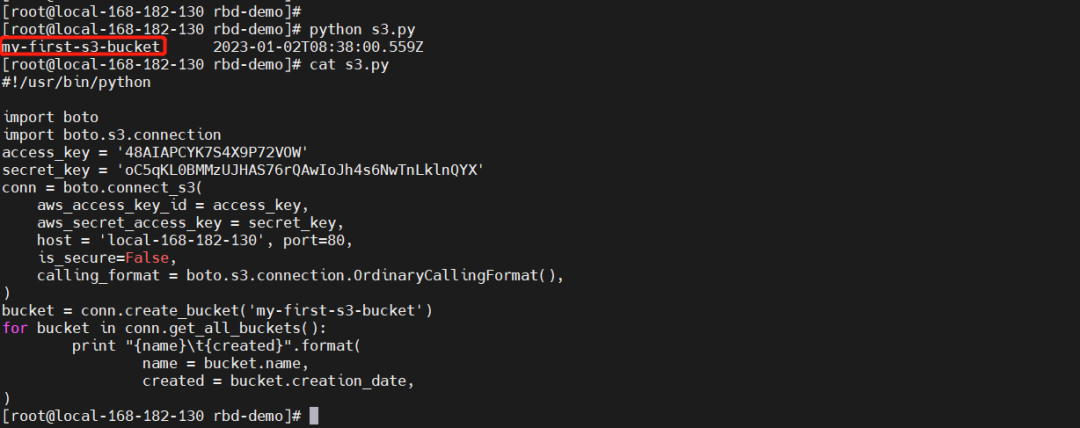Click the 'created = bucket.creation_date' line
The image size is (1080, 428).
point(278,381)
